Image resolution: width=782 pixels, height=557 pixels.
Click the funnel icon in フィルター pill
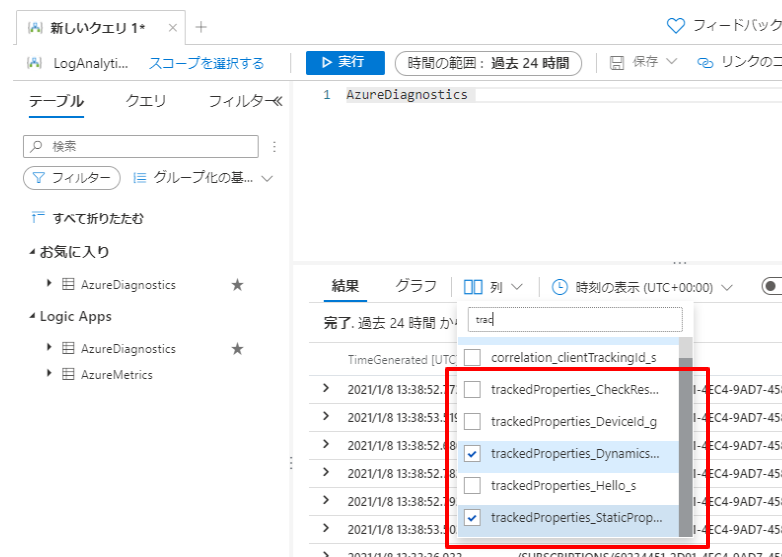point(38,178)
